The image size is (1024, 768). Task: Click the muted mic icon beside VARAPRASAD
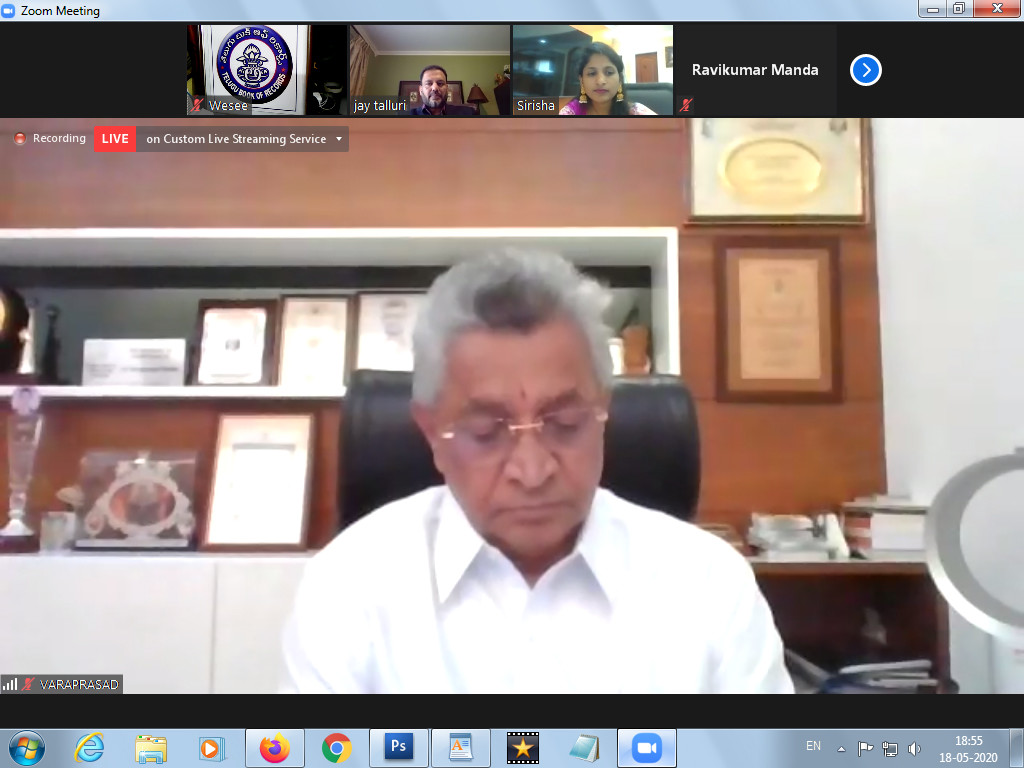point(29,684)
